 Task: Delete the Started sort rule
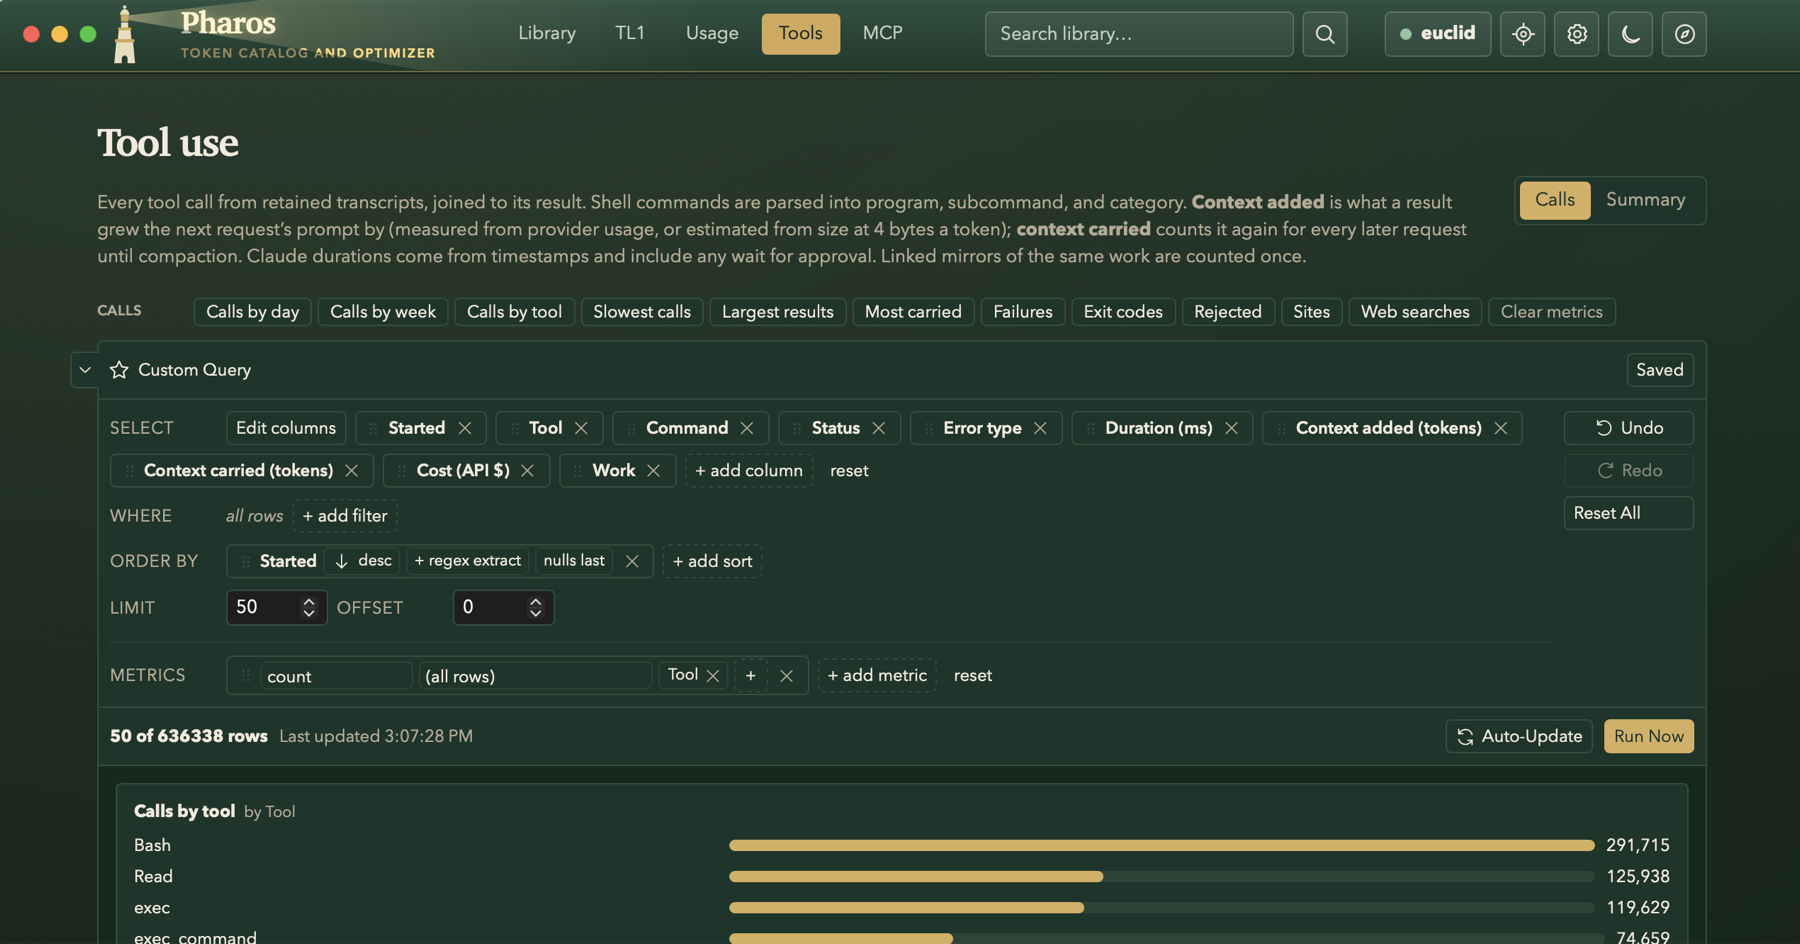(632, 561)
